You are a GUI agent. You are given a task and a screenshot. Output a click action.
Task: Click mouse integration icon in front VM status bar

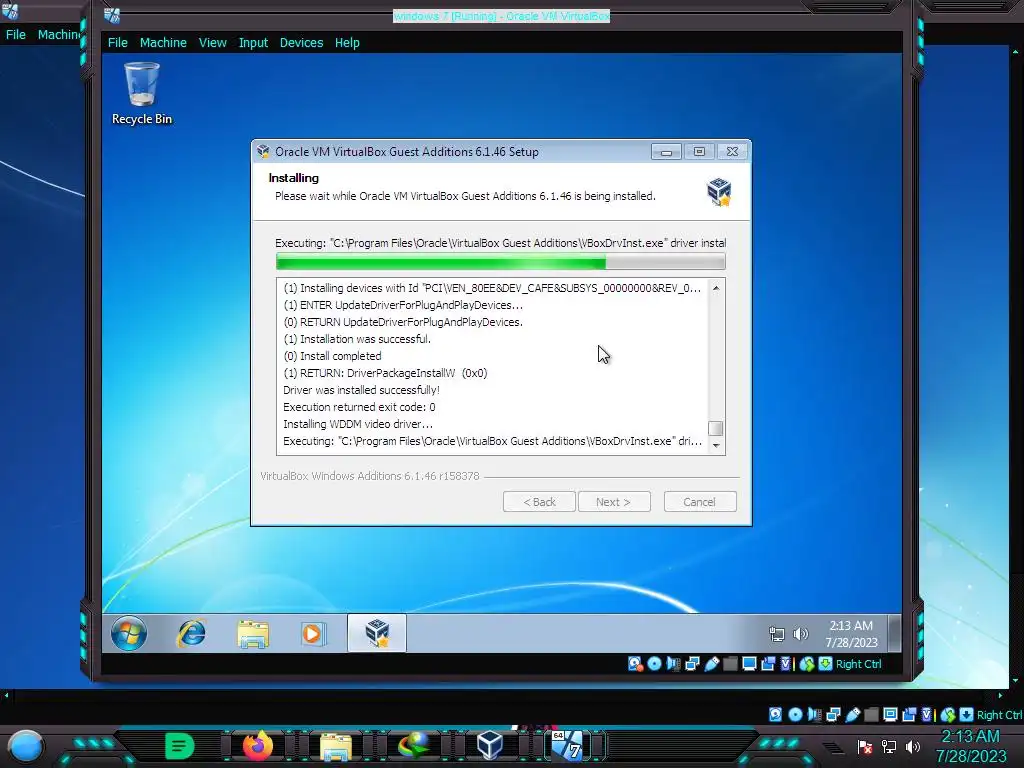(807, 664)
